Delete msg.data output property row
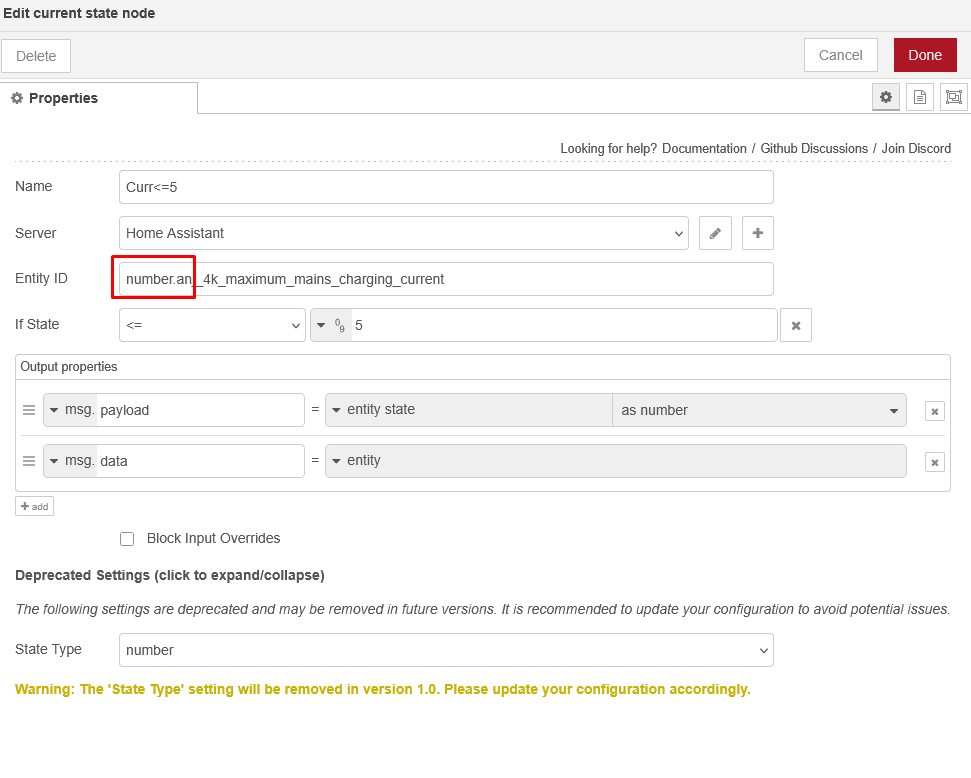This screenshot has width=971, height=778. pos(934,462)
